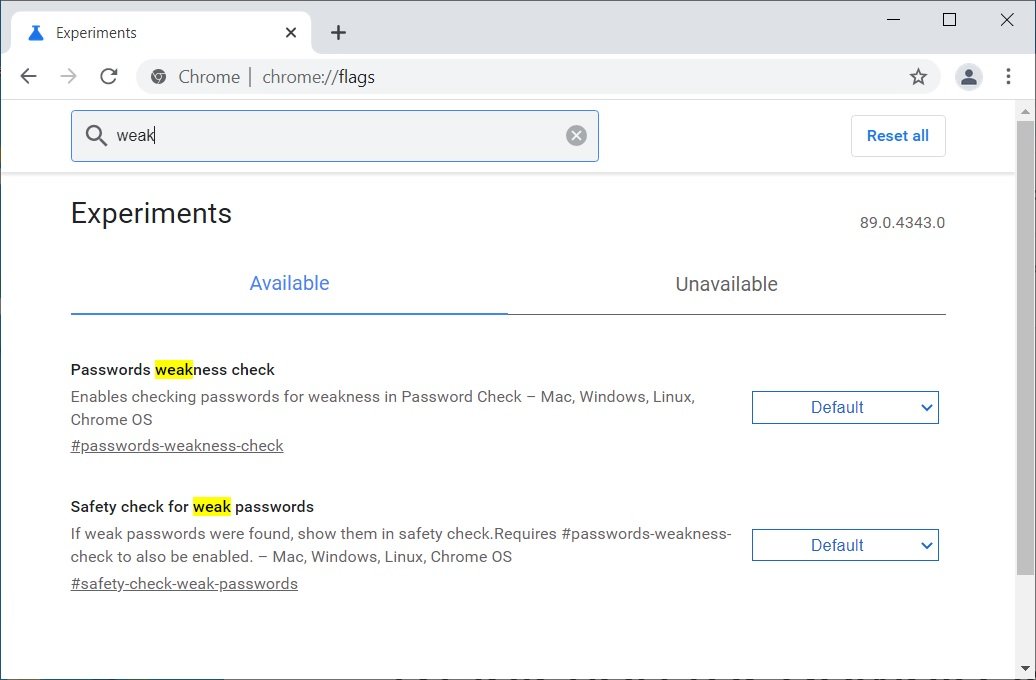Click the Reset all button
The image size is (1036, 680).
(x=897, y=136)
